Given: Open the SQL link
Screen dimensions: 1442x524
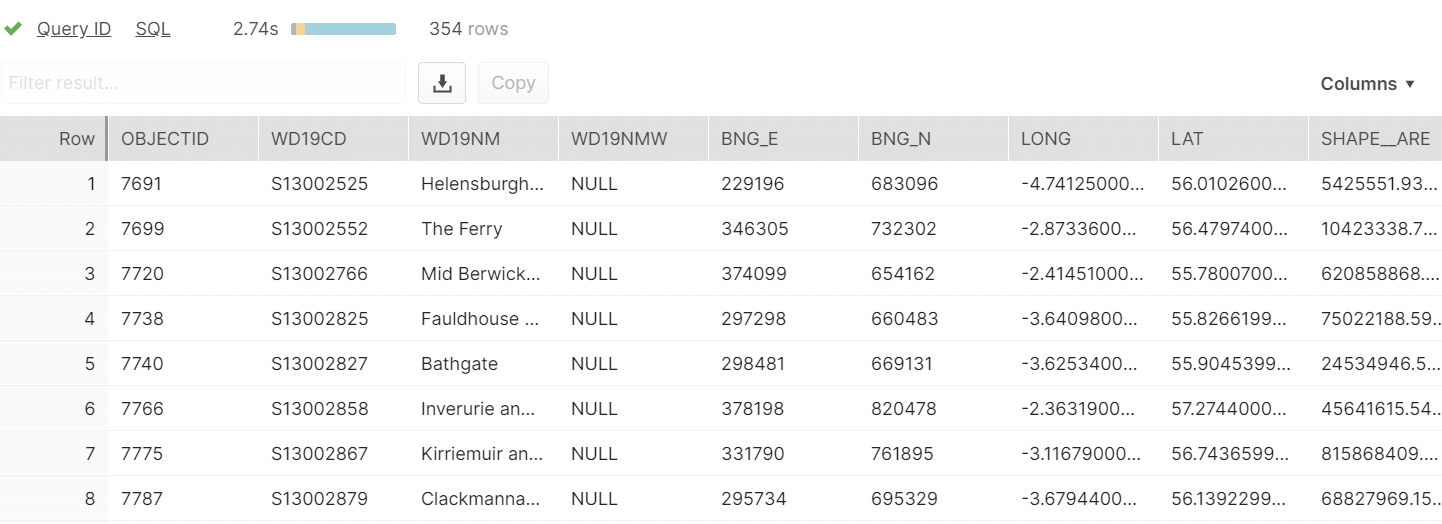Looking at the screenshot, I should (x=153, y=29).
